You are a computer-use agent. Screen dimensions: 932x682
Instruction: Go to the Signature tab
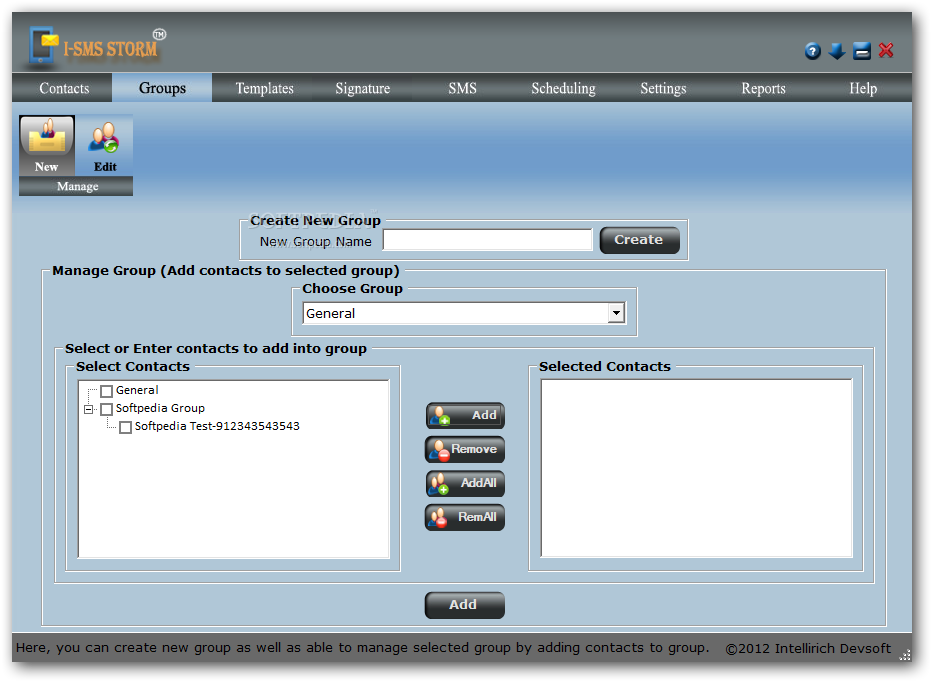click(x=363, y=88)
